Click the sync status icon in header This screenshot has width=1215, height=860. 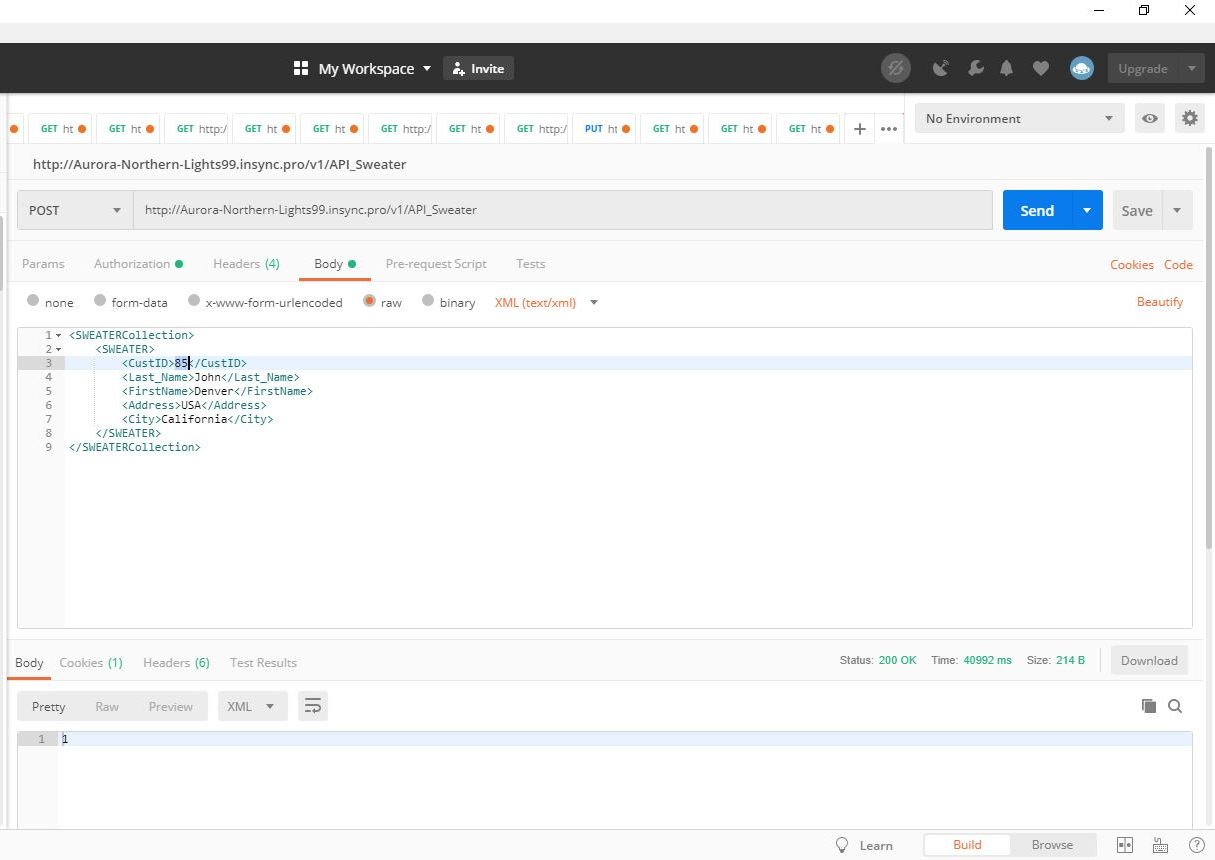[x=896, y=69]
